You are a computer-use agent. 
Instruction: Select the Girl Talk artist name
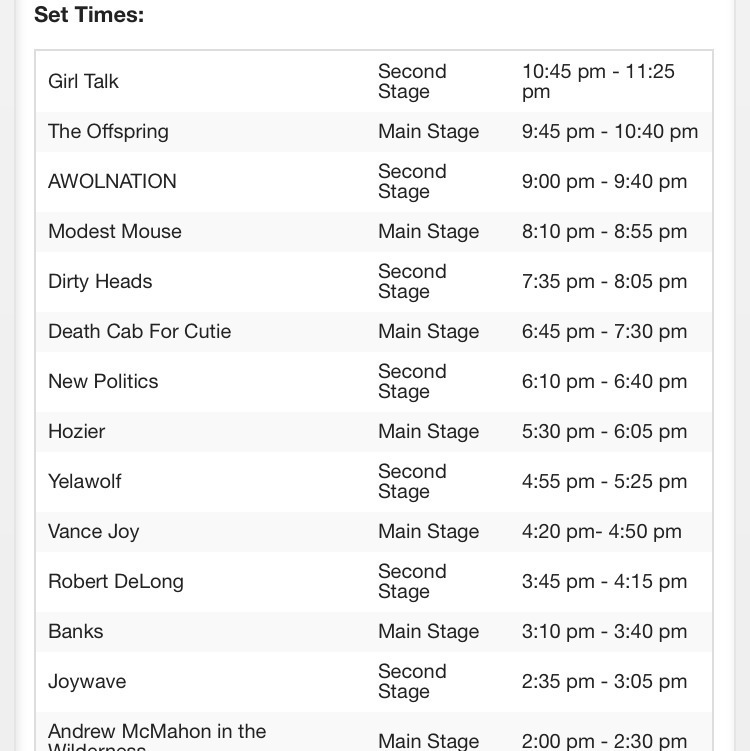coord(83,81)
